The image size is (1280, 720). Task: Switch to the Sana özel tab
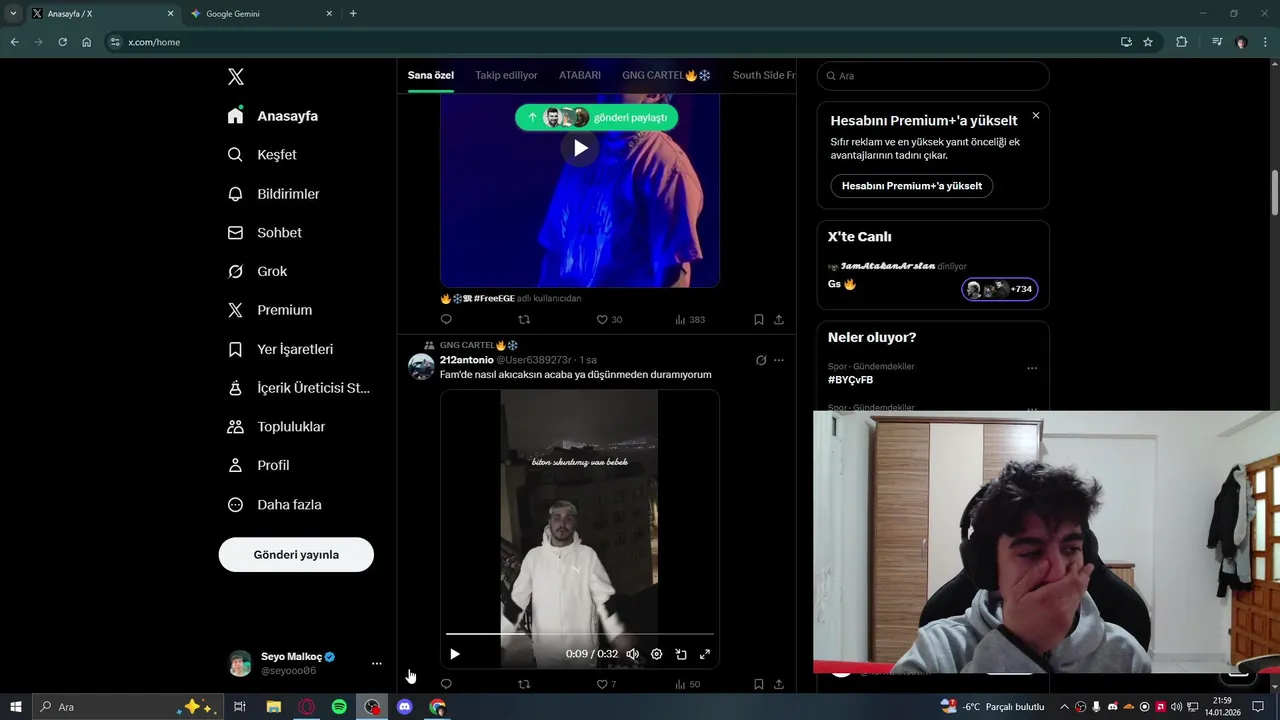tap(431, 75)
